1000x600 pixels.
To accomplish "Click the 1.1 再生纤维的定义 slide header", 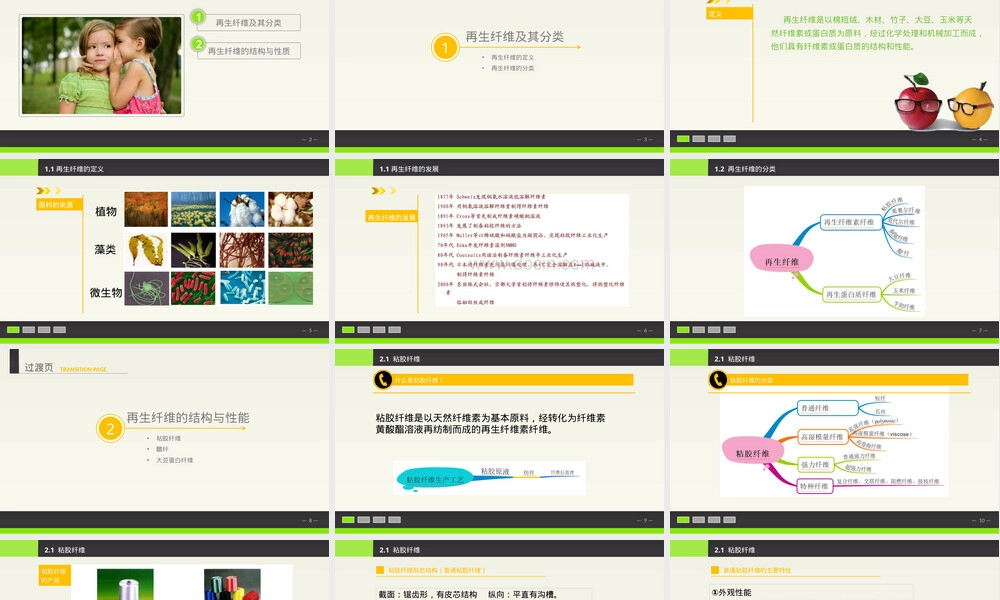I will (74, 169).
